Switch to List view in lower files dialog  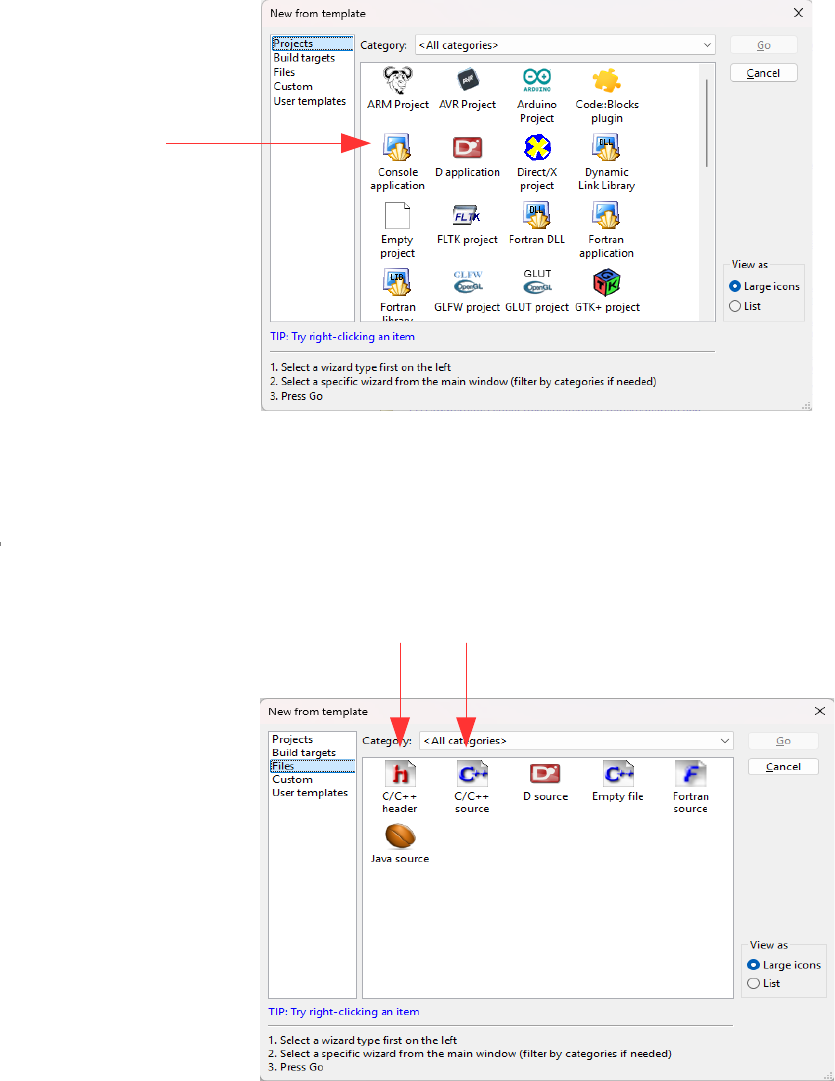point(754,984)
